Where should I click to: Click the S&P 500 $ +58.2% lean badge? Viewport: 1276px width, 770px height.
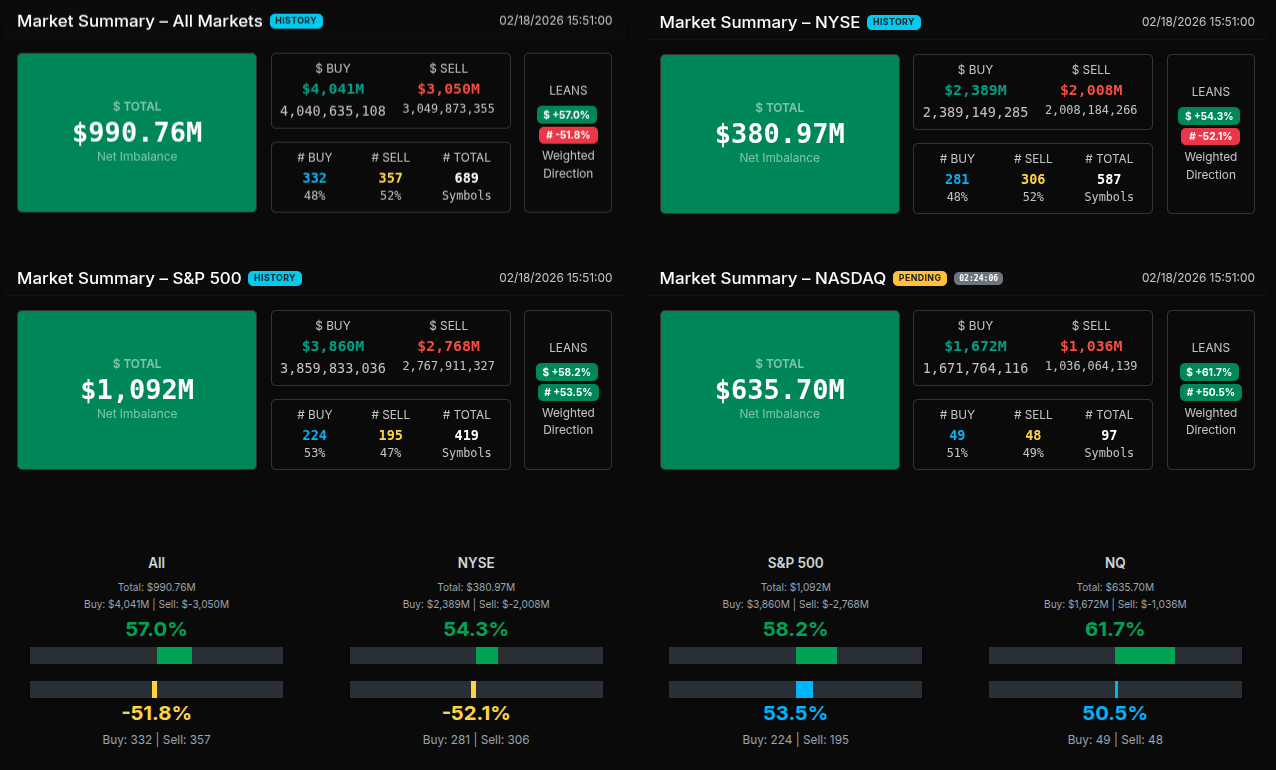click(567, 372)
